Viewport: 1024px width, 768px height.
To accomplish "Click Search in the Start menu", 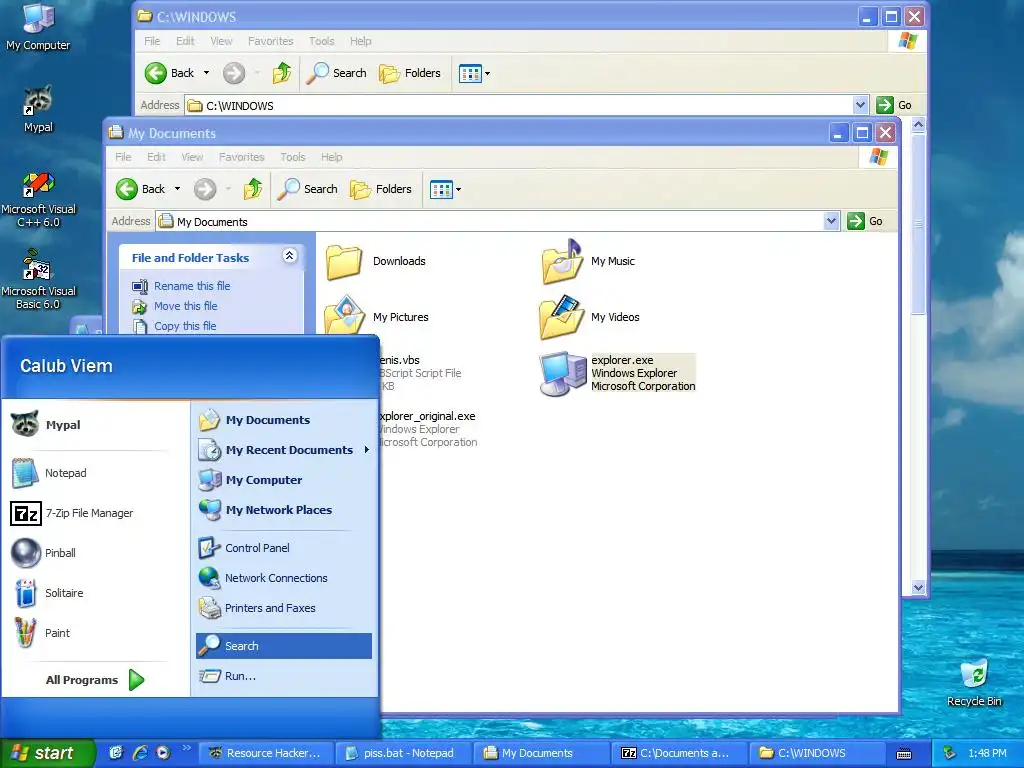I will (284, 646).
